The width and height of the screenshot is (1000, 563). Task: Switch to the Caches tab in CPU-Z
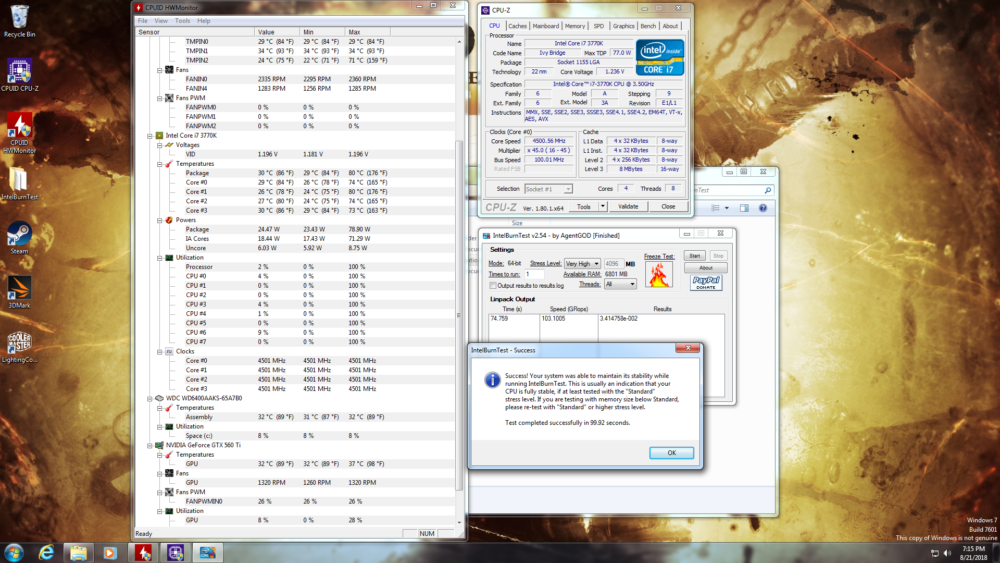pyautogui.click(x=517, y=26)
